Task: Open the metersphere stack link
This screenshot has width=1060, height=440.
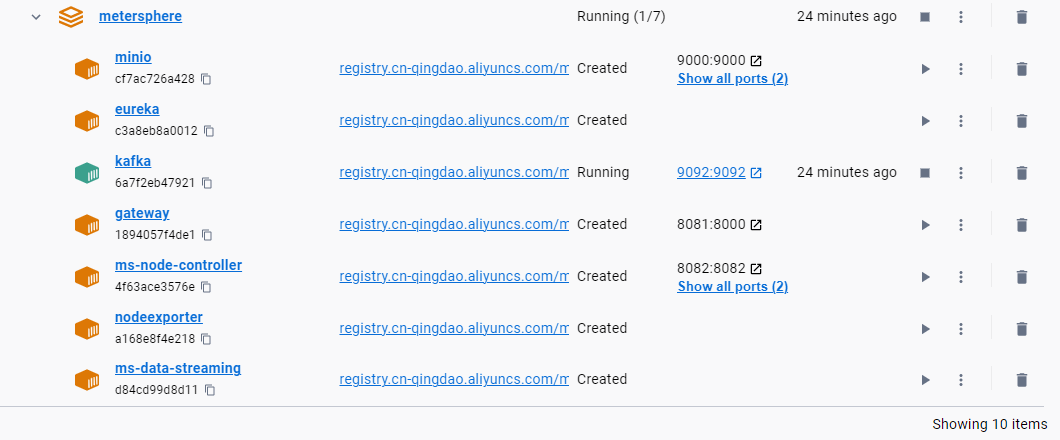Action: coord(141,16)
